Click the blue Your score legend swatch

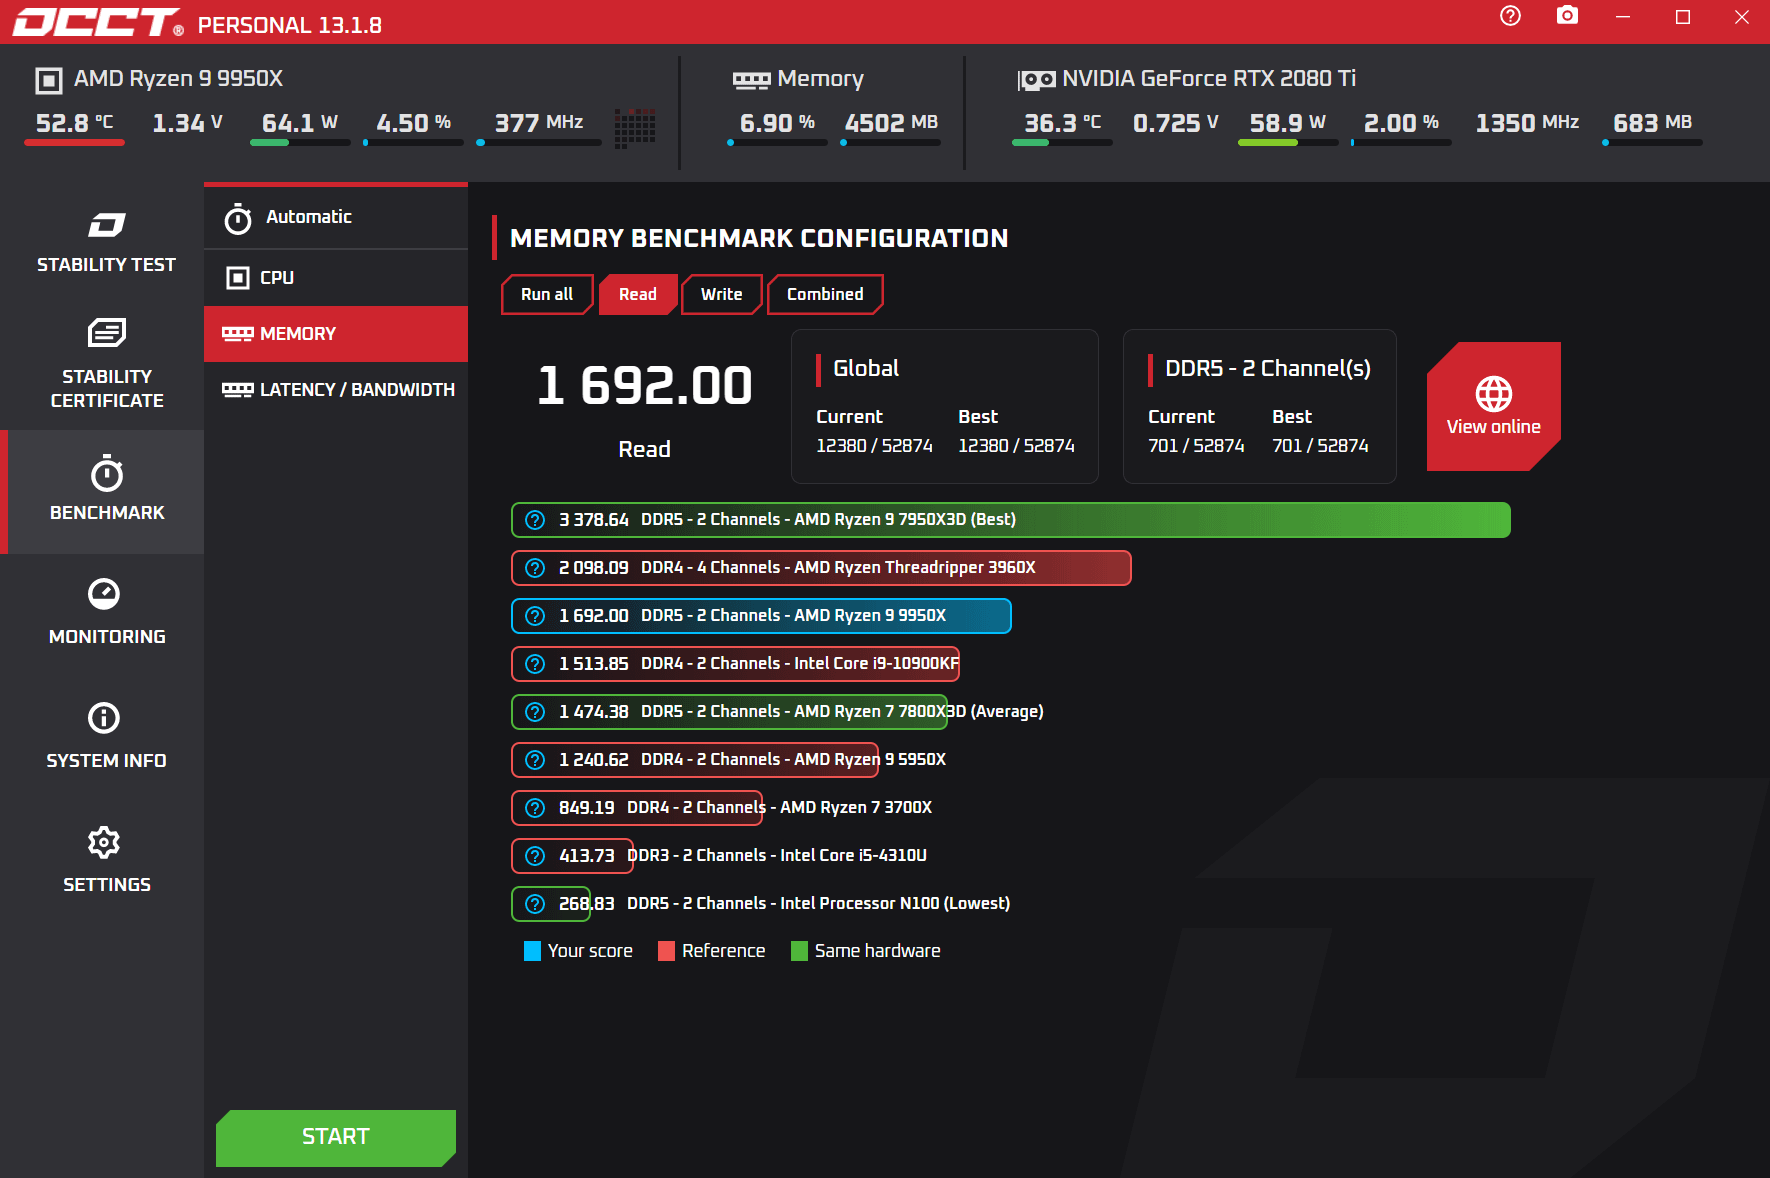click(532, 951)
